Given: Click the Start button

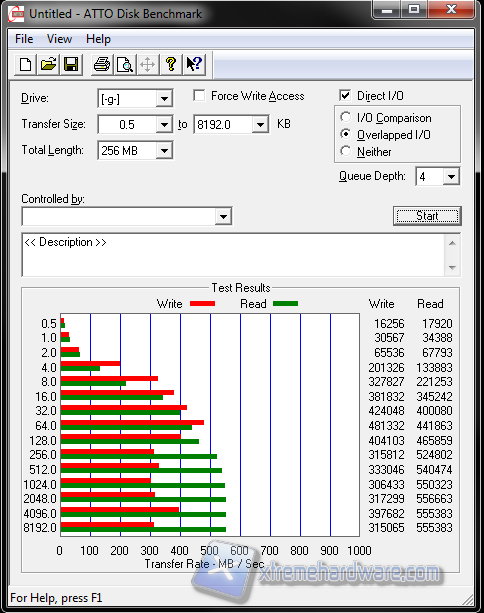Looking at the screenshot, I should (427, 216).
